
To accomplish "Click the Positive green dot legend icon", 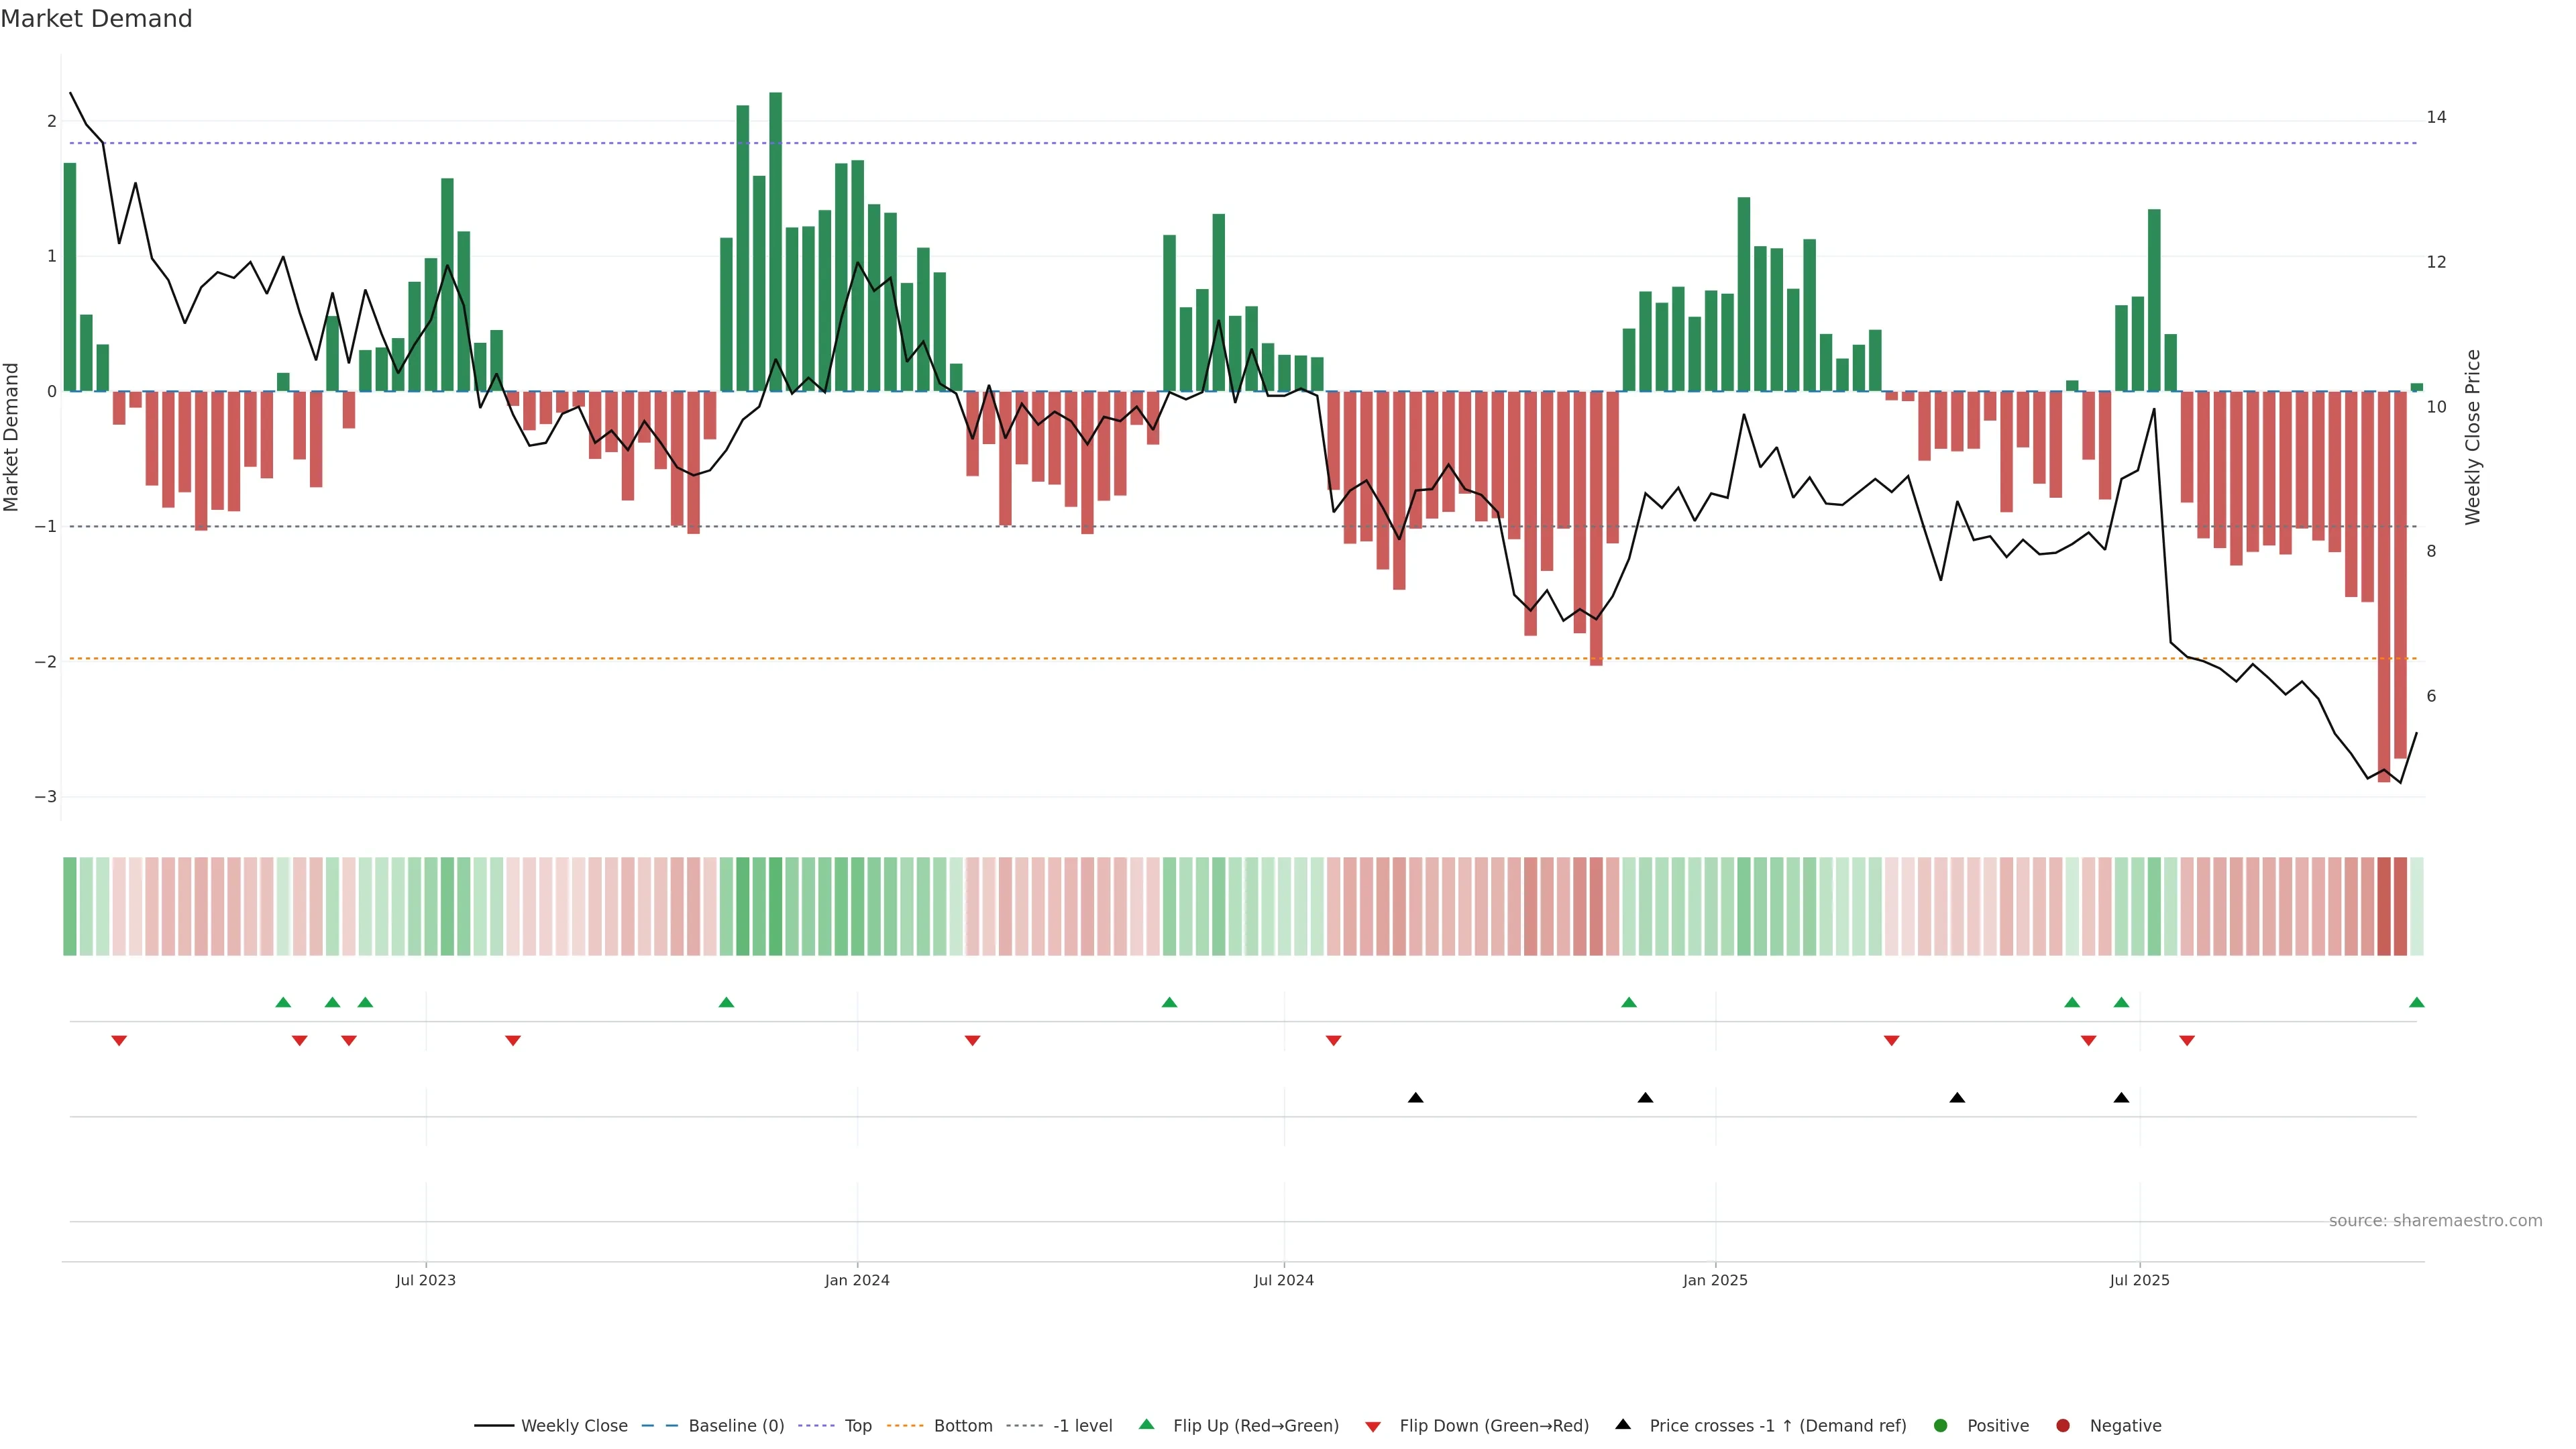I will click(1941, 1425).
